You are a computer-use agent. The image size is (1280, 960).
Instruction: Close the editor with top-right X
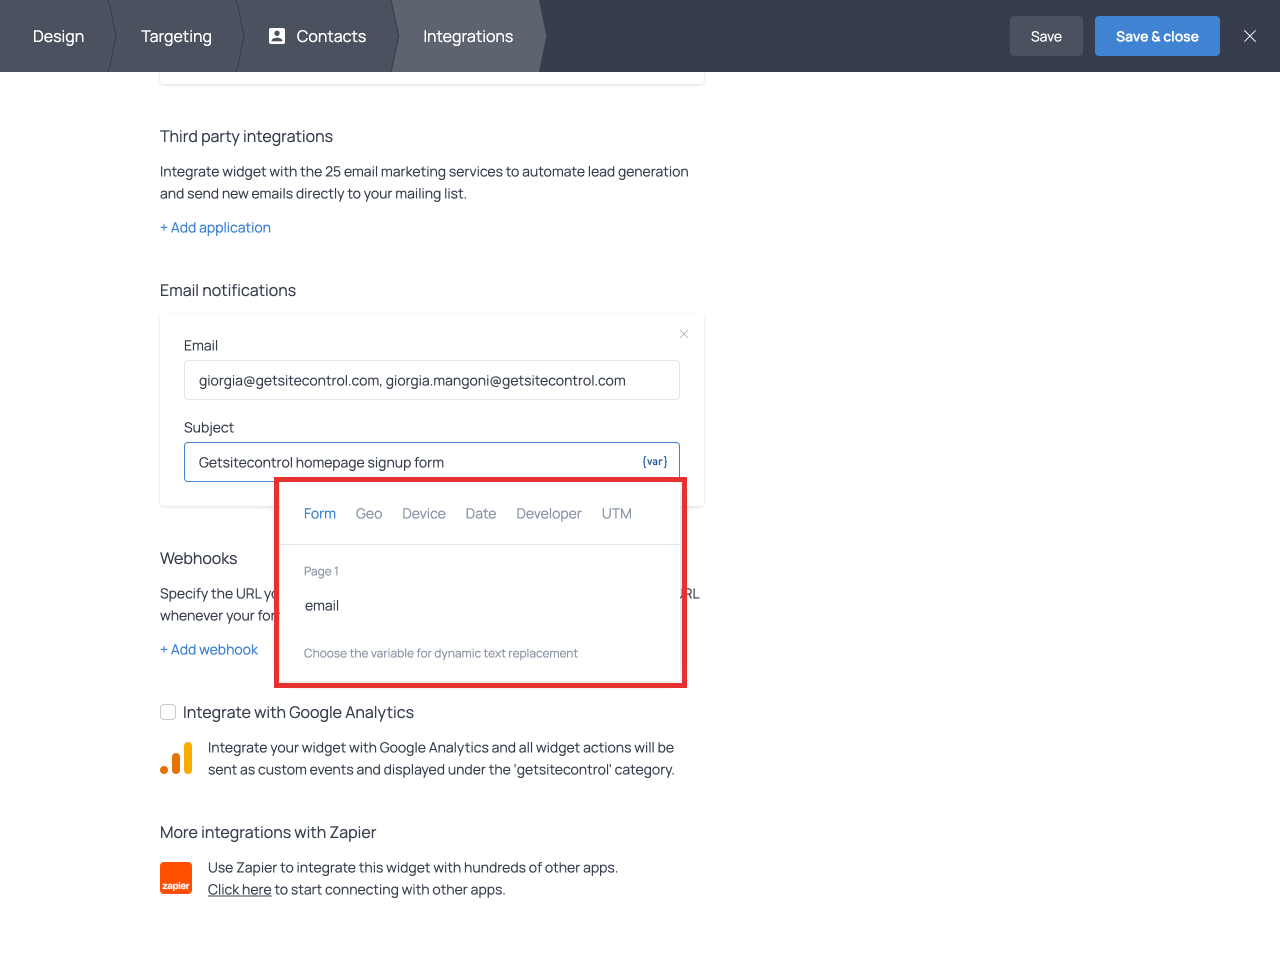[x=1249, y=36]
